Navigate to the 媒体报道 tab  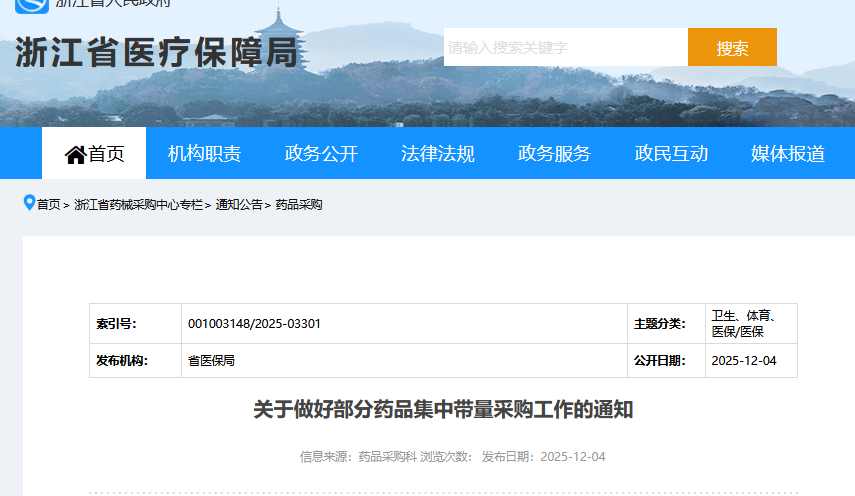tap(787, 153)
